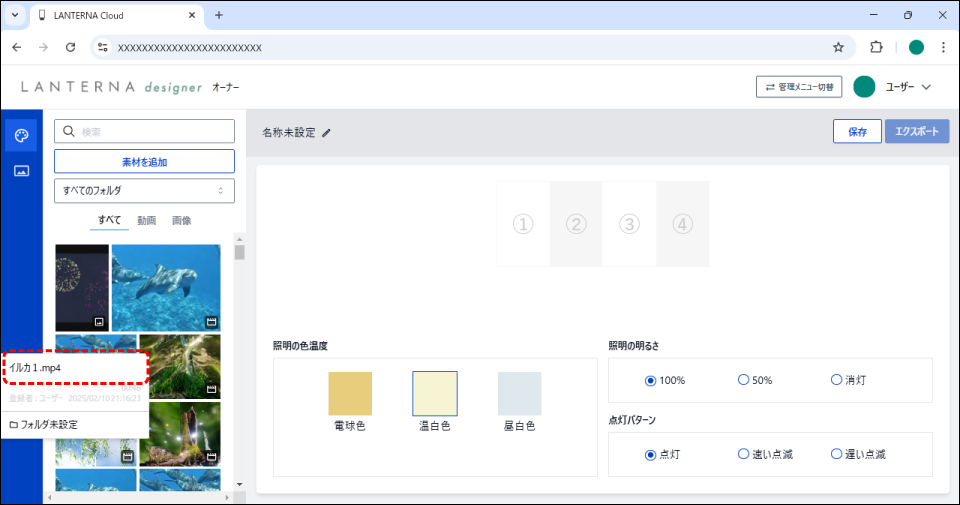Screen dimensions: 960x505
Task: Expand the すべてのフォルダ folder dropdown
Action: (144, 190)
